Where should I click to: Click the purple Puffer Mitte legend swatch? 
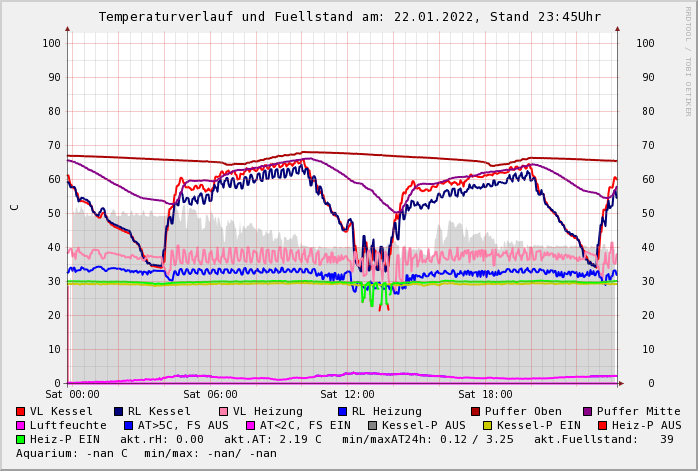click(587, 412)
